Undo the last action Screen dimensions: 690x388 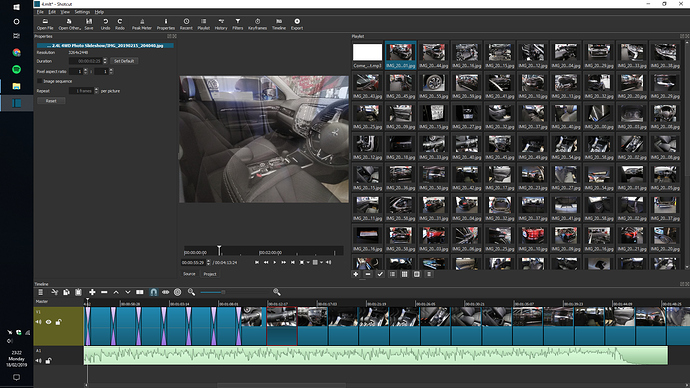tap(105, 24)
